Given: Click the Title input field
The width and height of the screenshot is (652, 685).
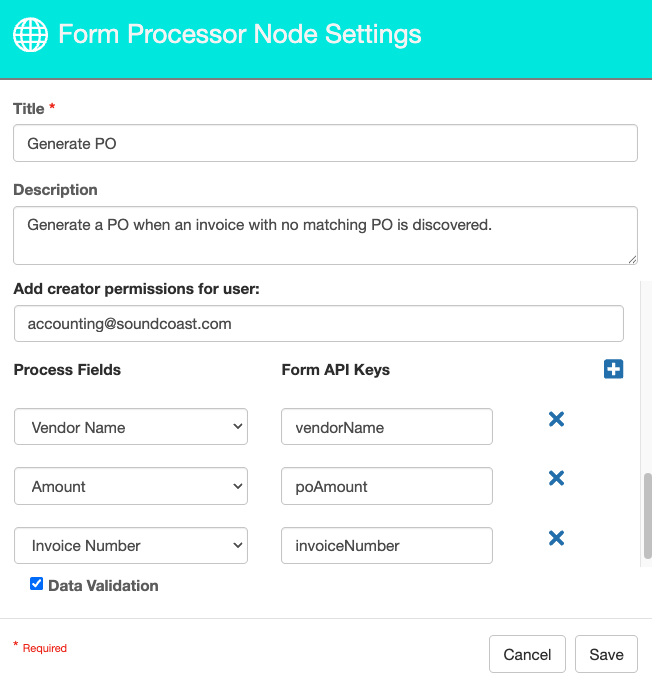Looking at the screenshot, I should [325, 143].
